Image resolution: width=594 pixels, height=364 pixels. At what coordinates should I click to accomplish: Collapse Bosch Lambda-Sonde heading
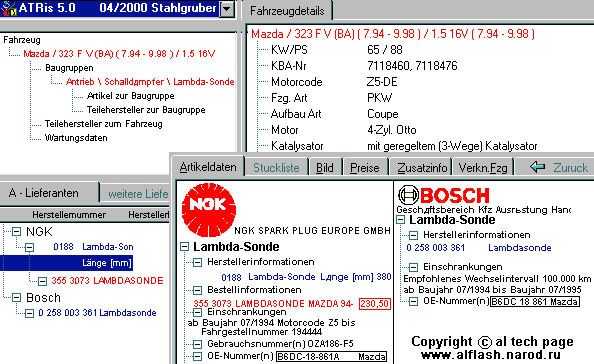(400, 220)
